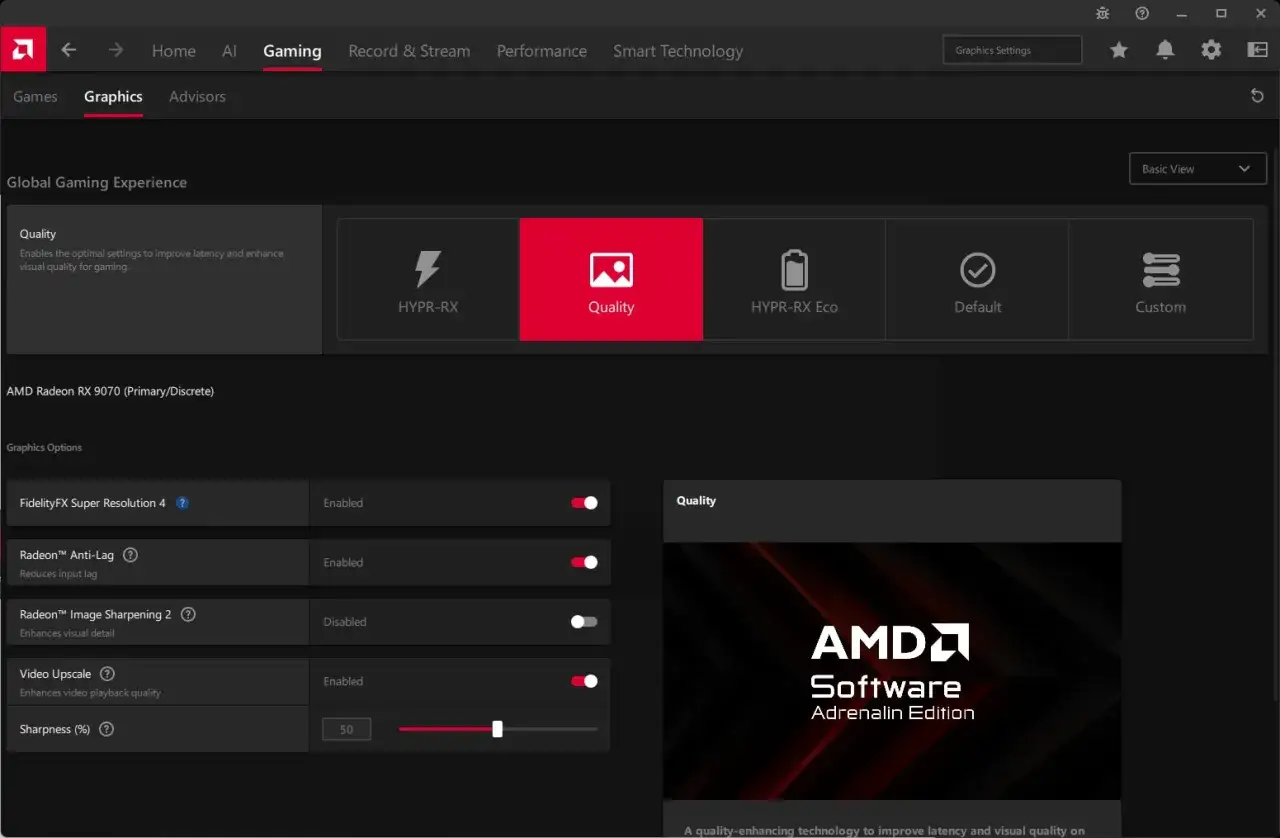Show Sharpness (%) help icon
Image resolution: width=1280 pixels, height=838 pixels.
tap(107, 729)
